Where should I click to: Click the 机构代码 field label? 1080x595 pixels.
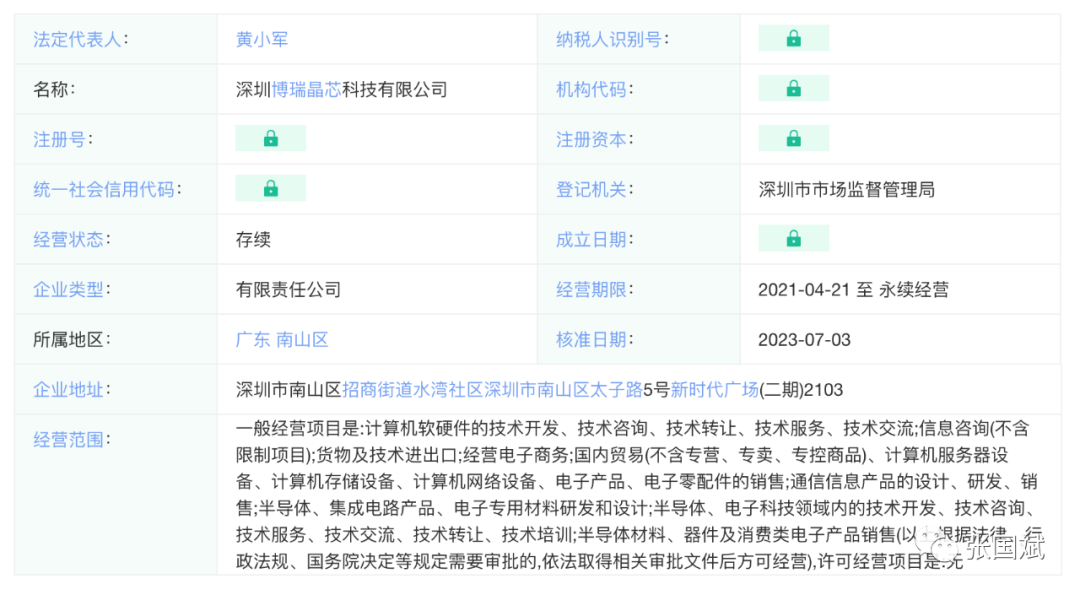(x=591, y=90)
